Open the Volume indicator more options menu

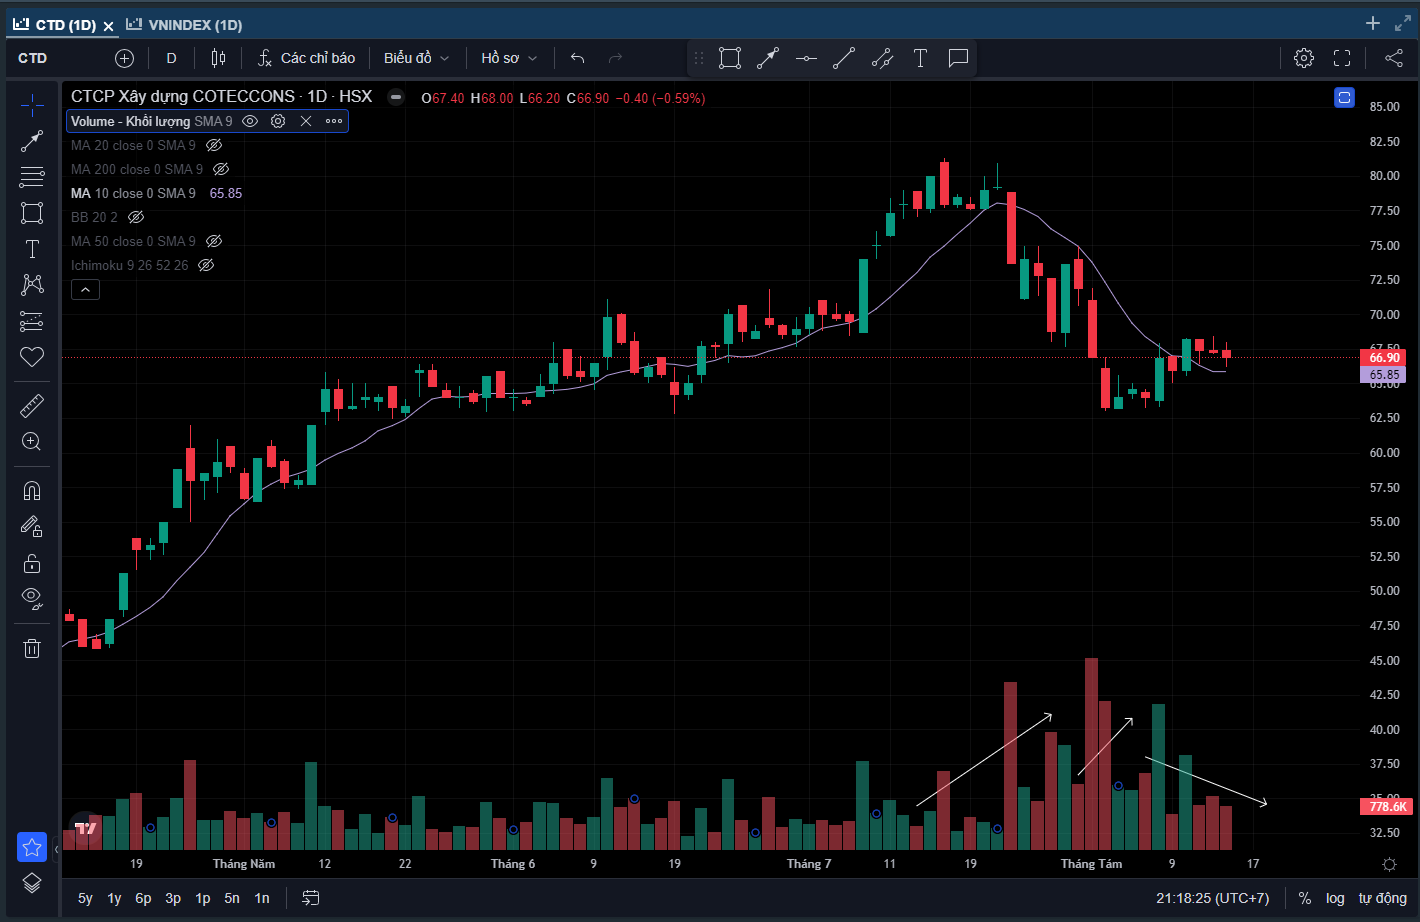click(334, 121)
